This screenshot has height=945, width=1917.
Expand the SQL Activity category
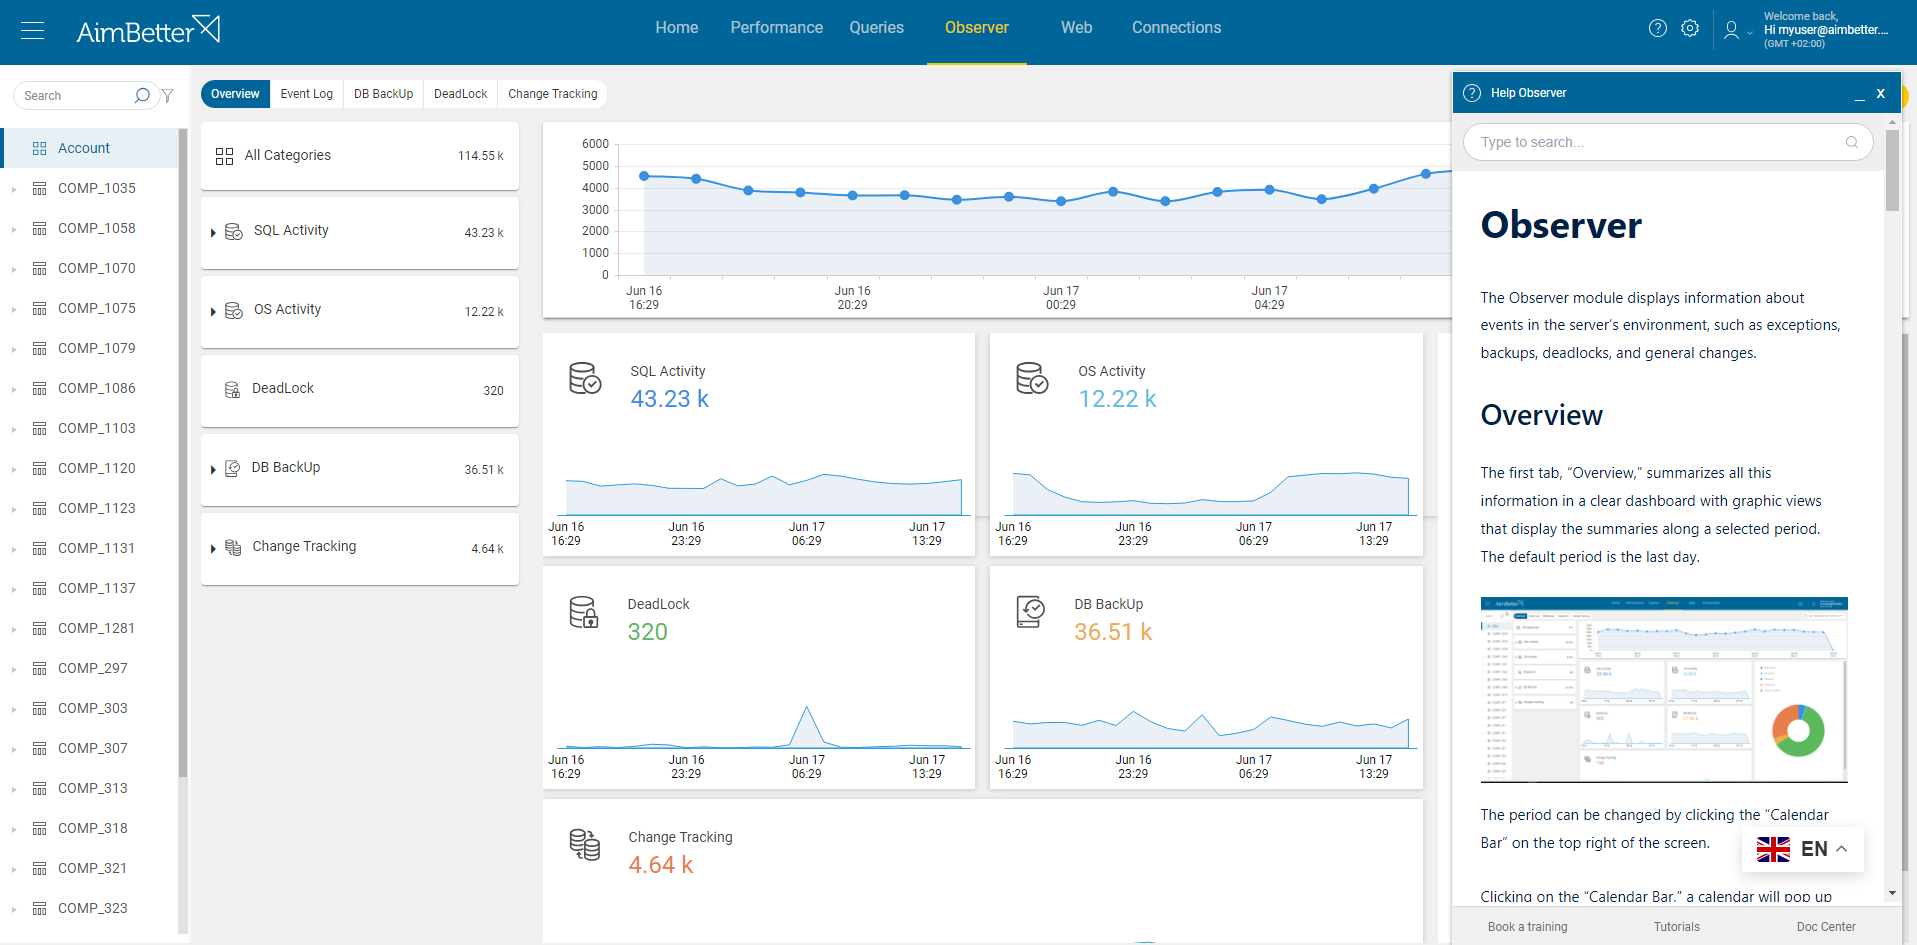[x=213, y=233]
